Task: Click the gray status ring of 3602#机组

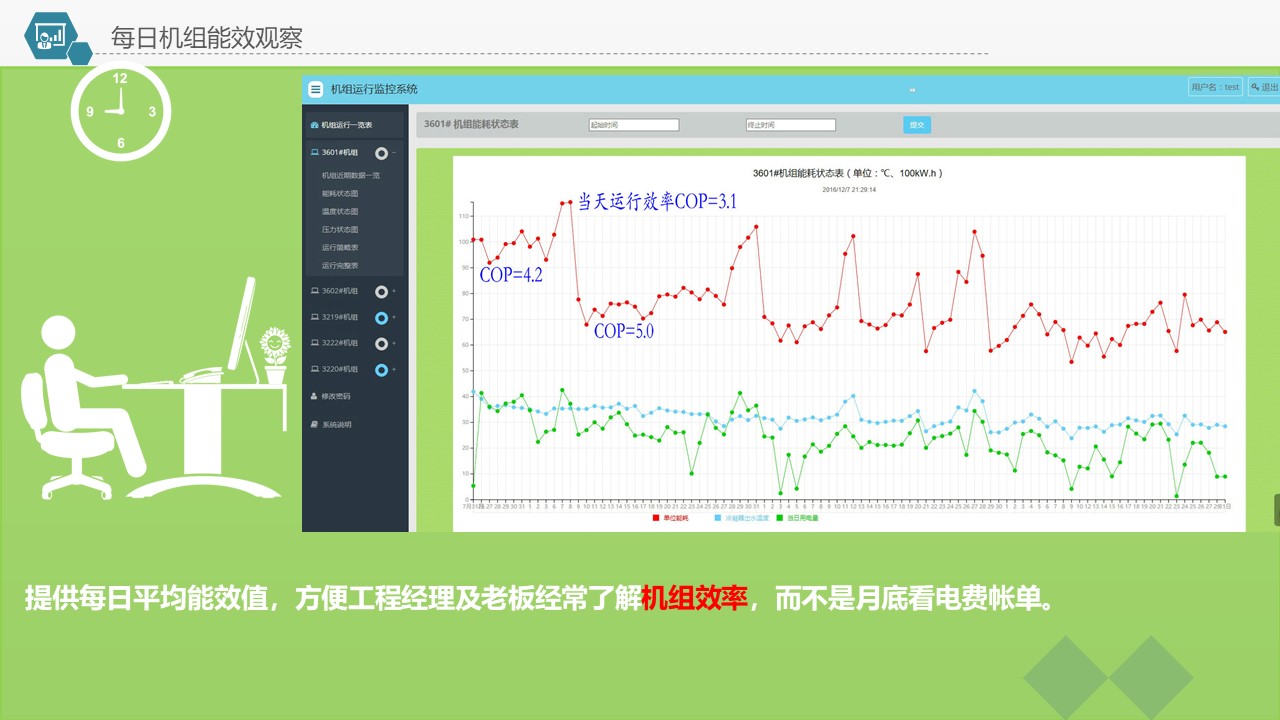Action: click(x=381, y=292)
